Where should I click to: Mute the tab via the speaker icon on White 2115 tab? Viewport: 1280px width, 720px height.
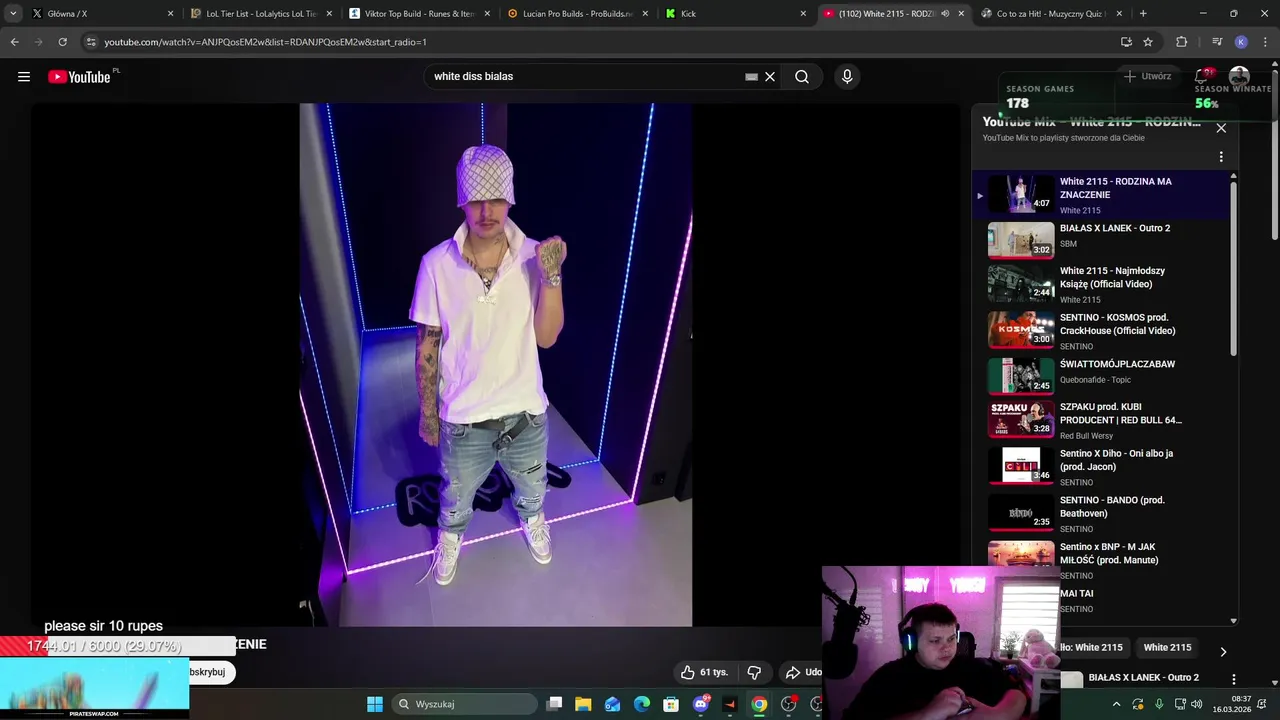tap(945, 14)
